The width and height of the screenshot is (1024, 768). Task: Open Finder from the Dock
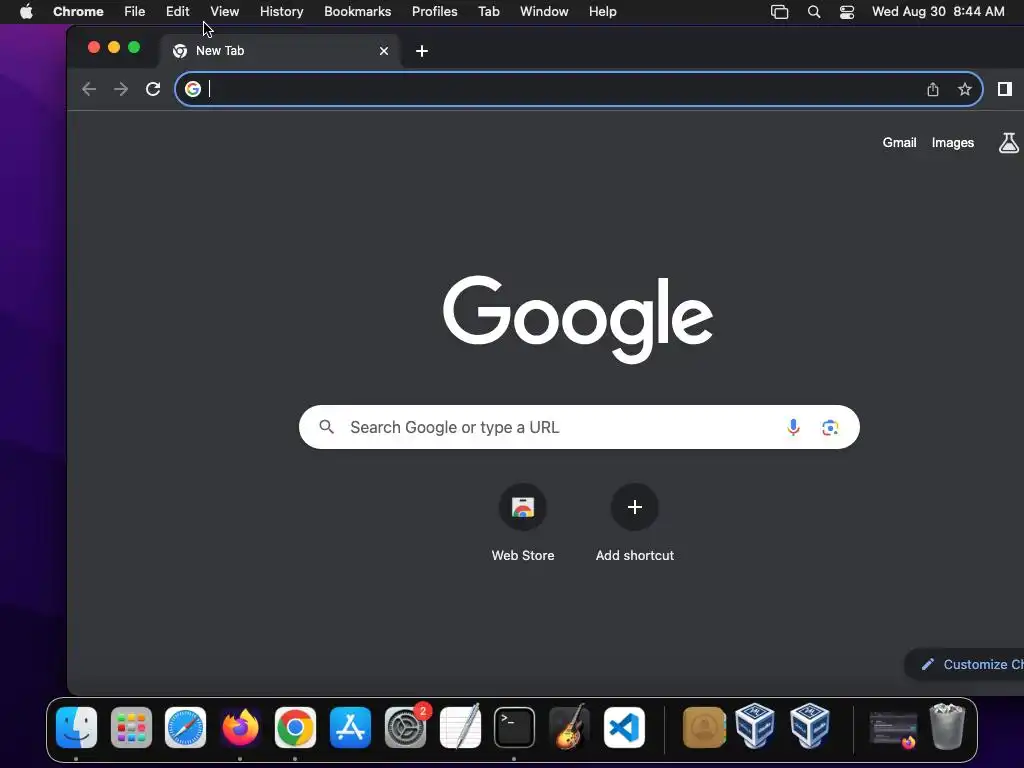(x=76, y=728)
